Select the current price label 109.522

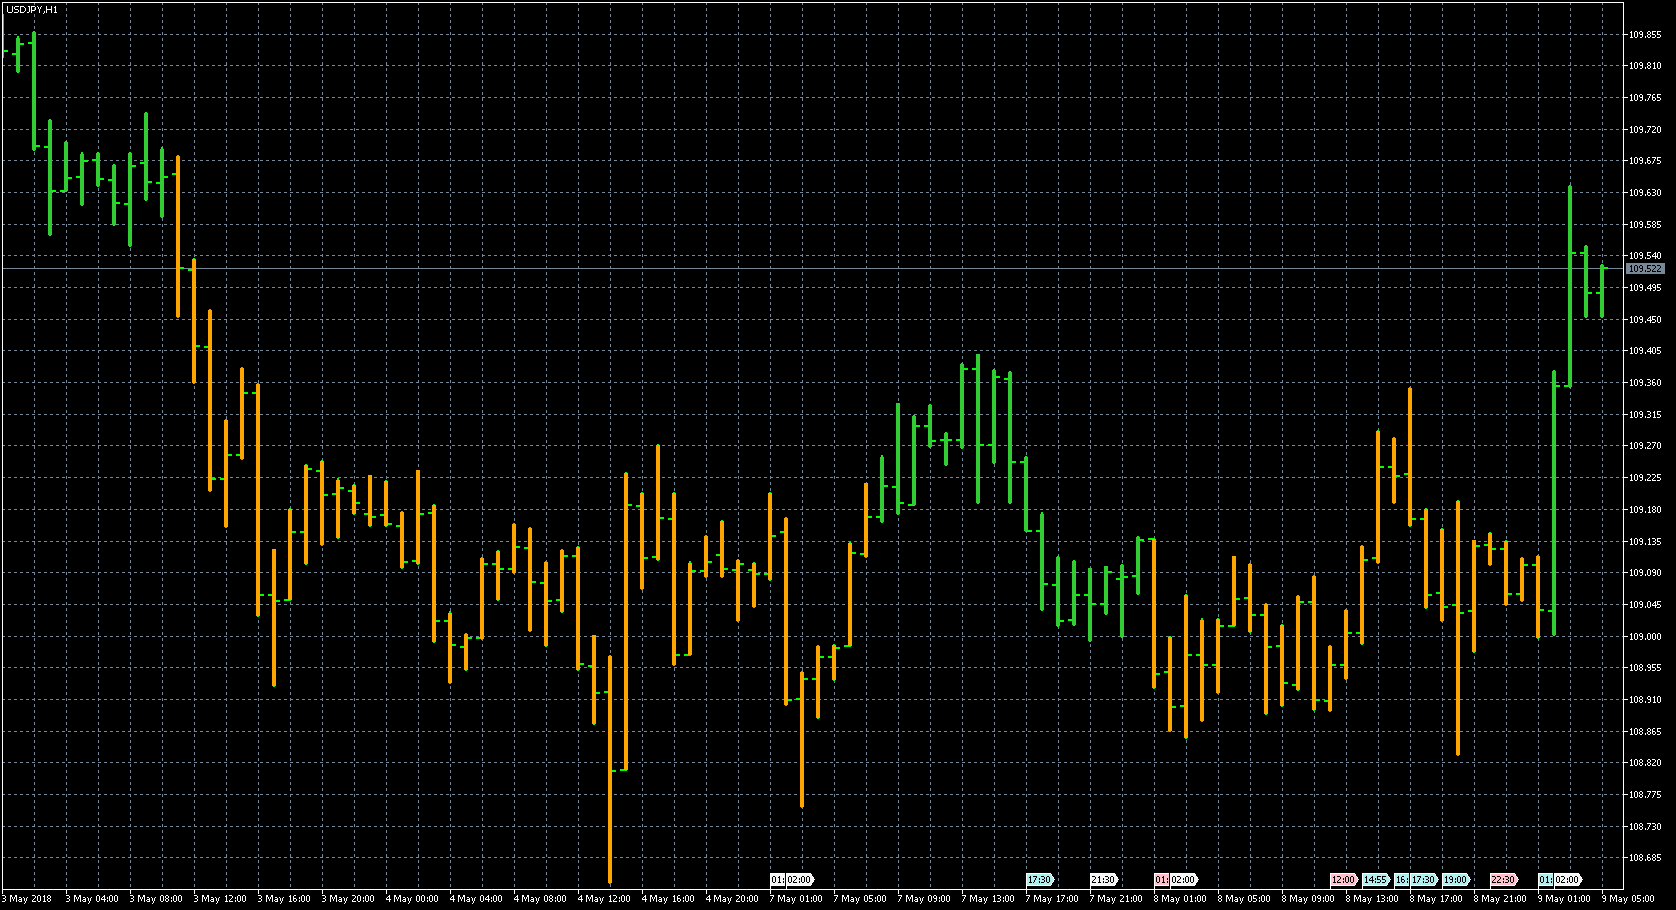pyautogui.click(x=1645, y=269)
